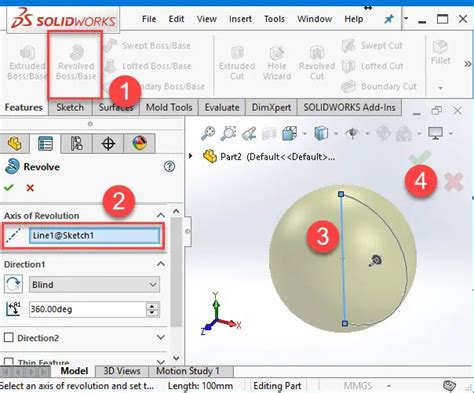
Task: Click the MMGS unit system in status bar
Action: [357, 386]
